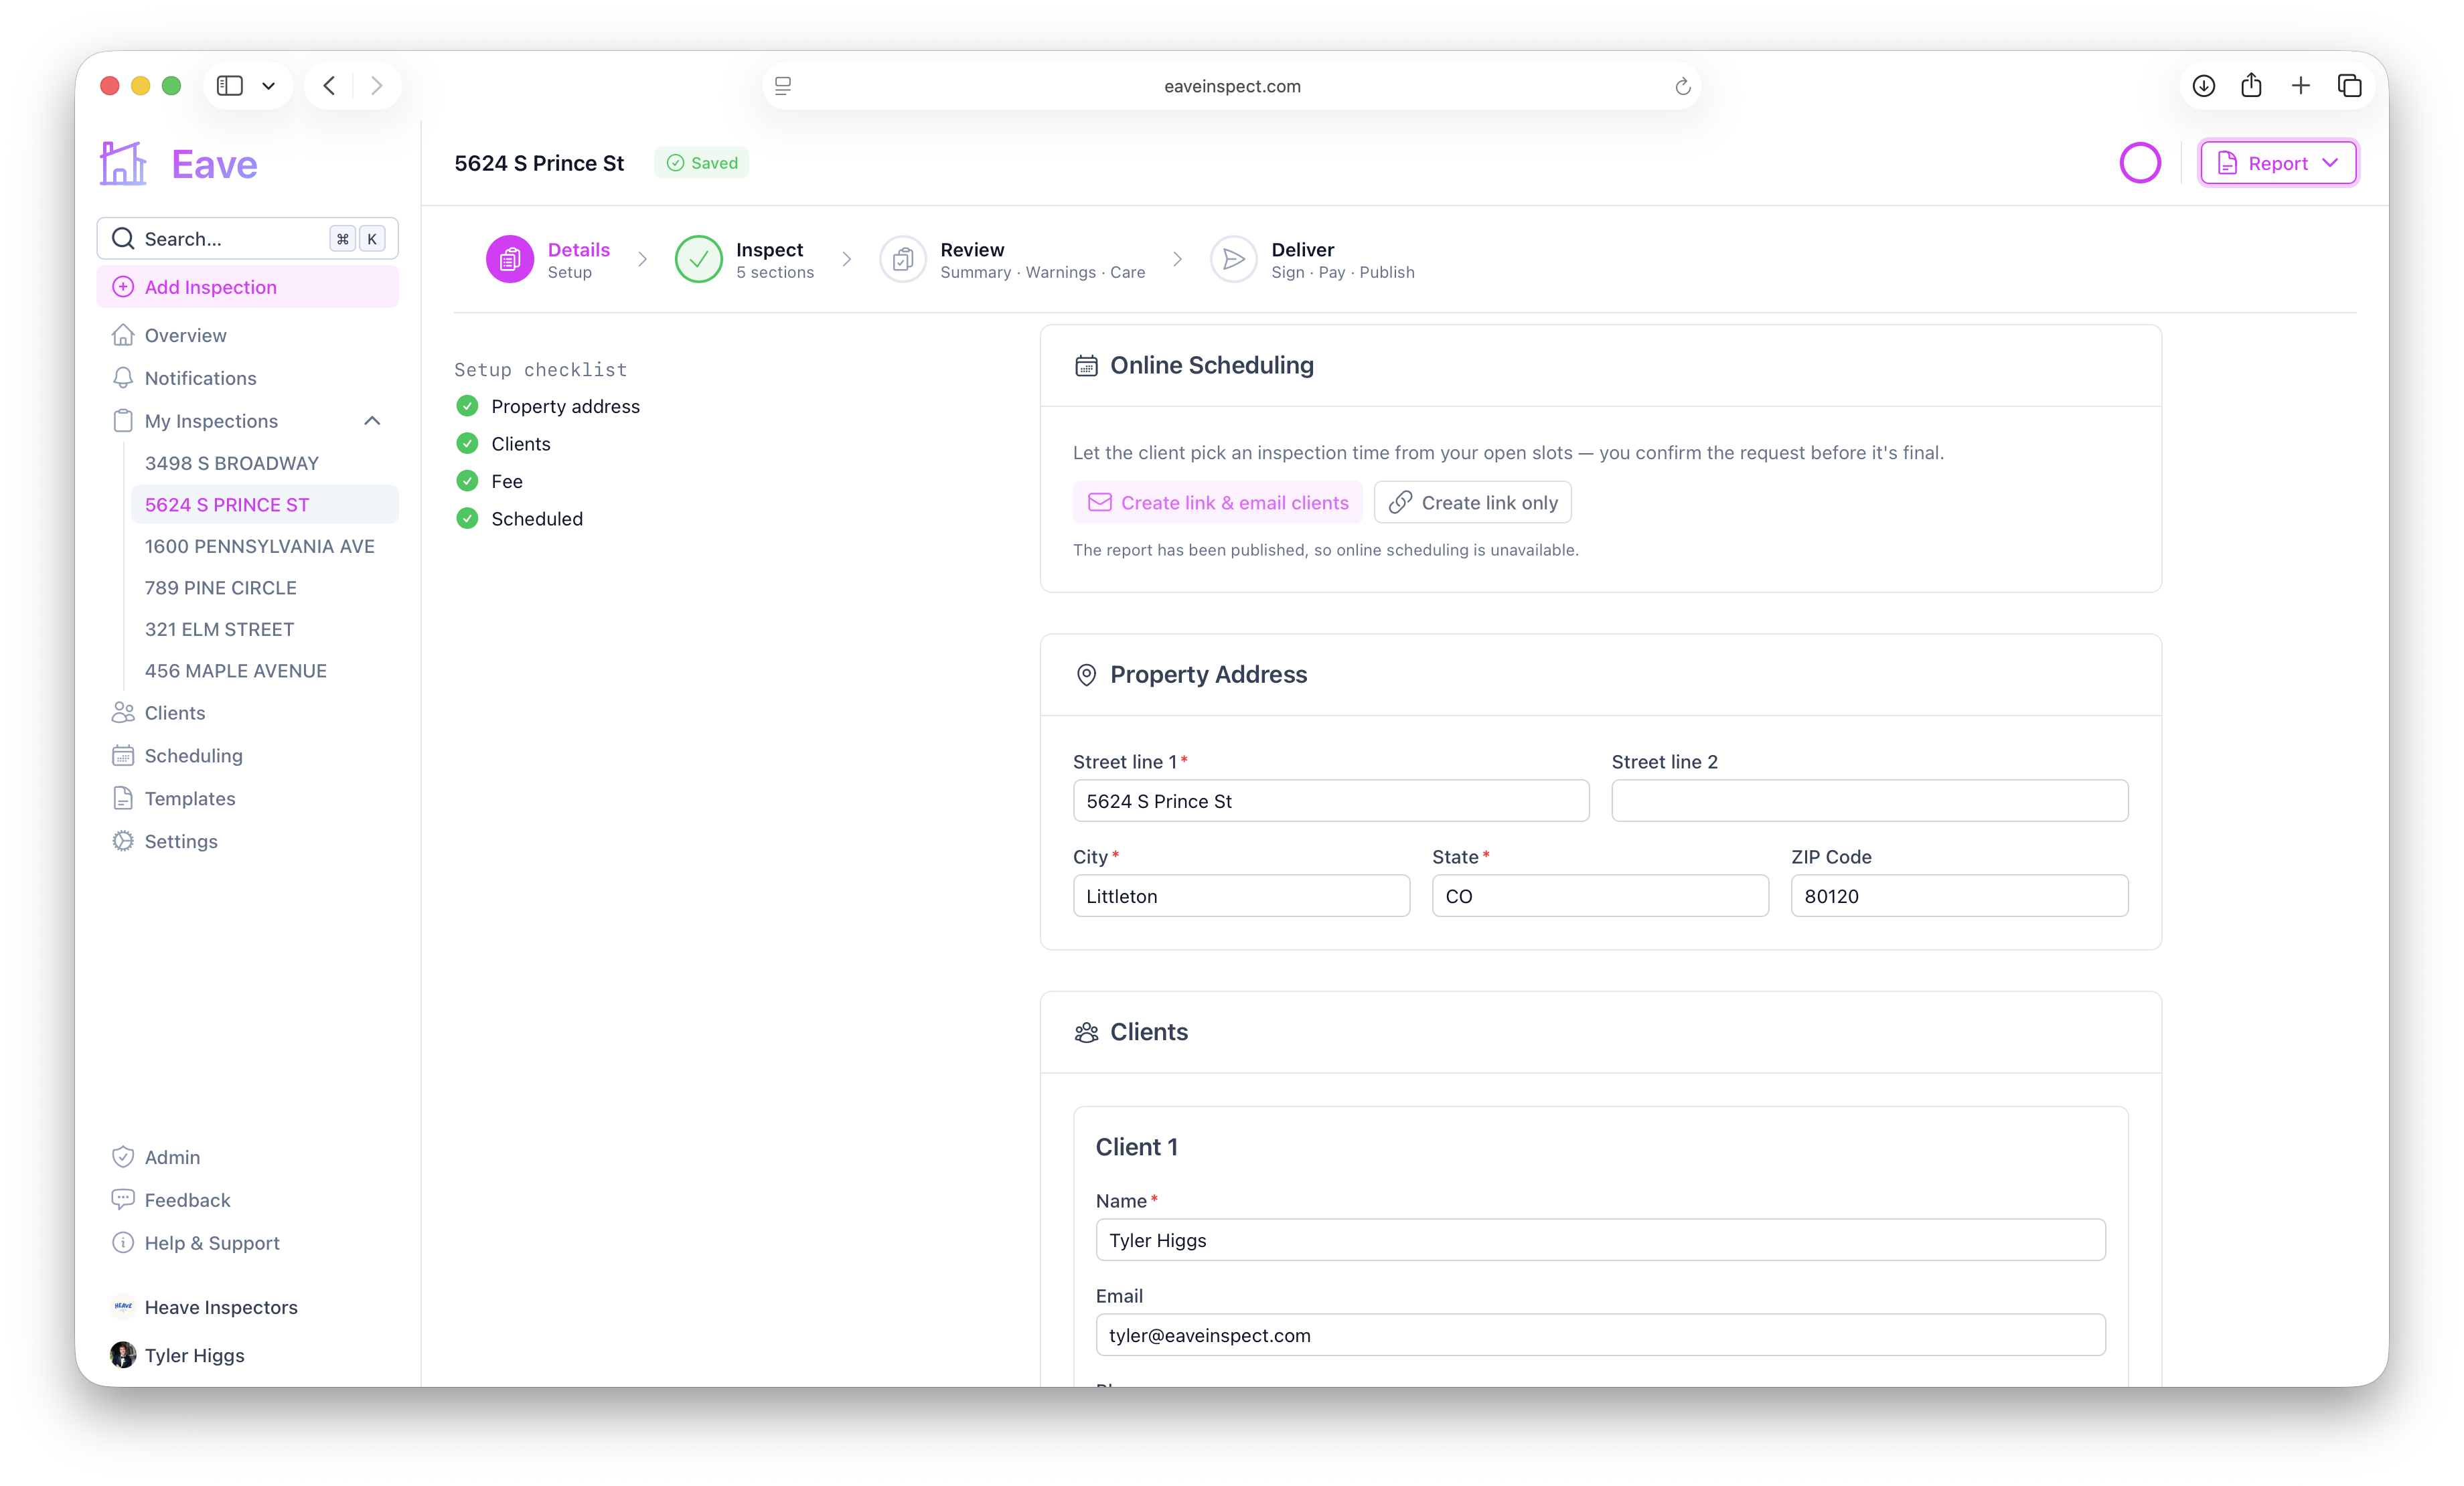The height and width of the screenshot is (1486, 2464).
Task: Open the Inspect step
Action: coord(744,260)
